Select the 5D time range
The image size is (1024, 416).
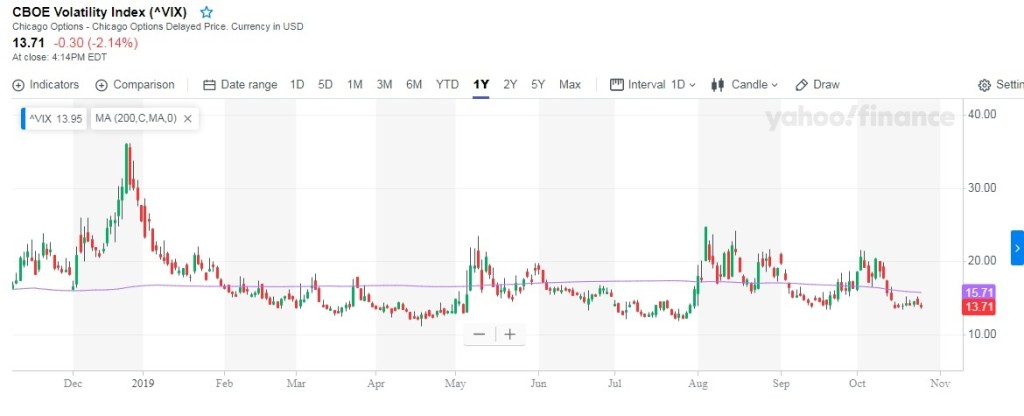[325, 85]
